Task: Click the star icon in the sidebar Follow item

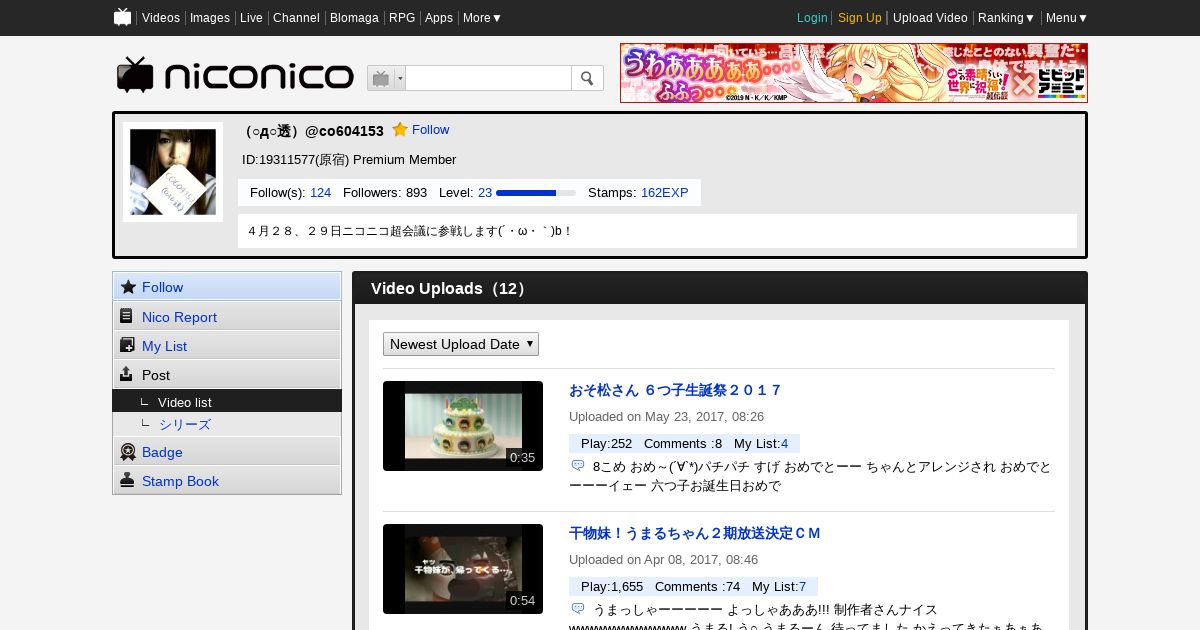Action: click(x=128, y=287)
